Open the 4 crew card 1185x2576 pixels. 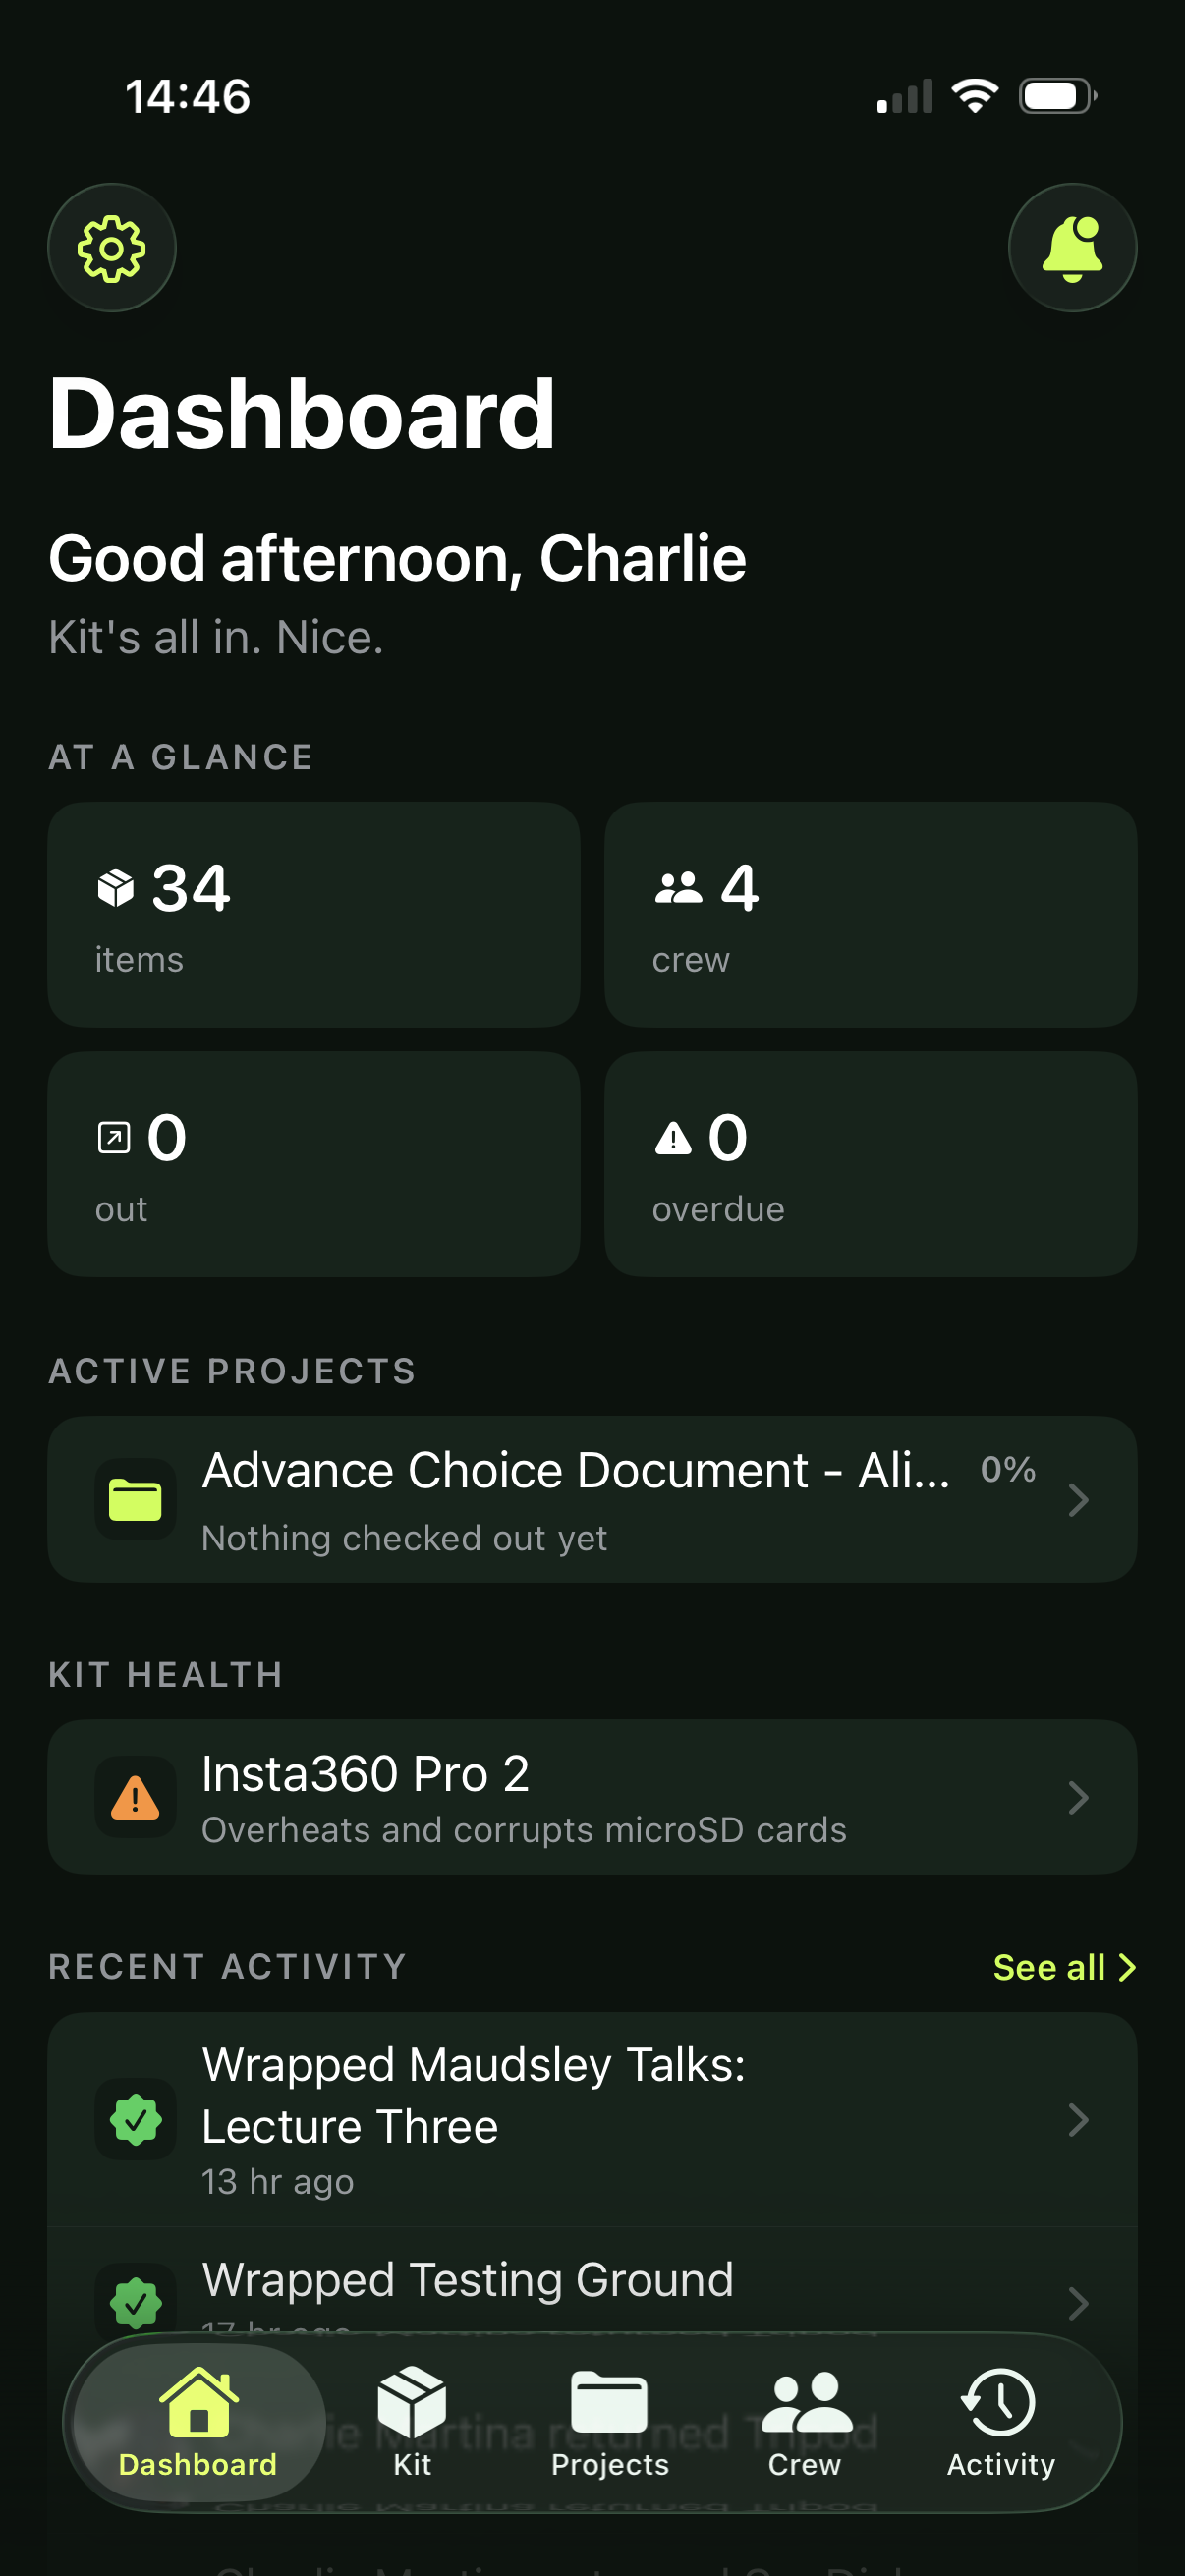(870, 914)
